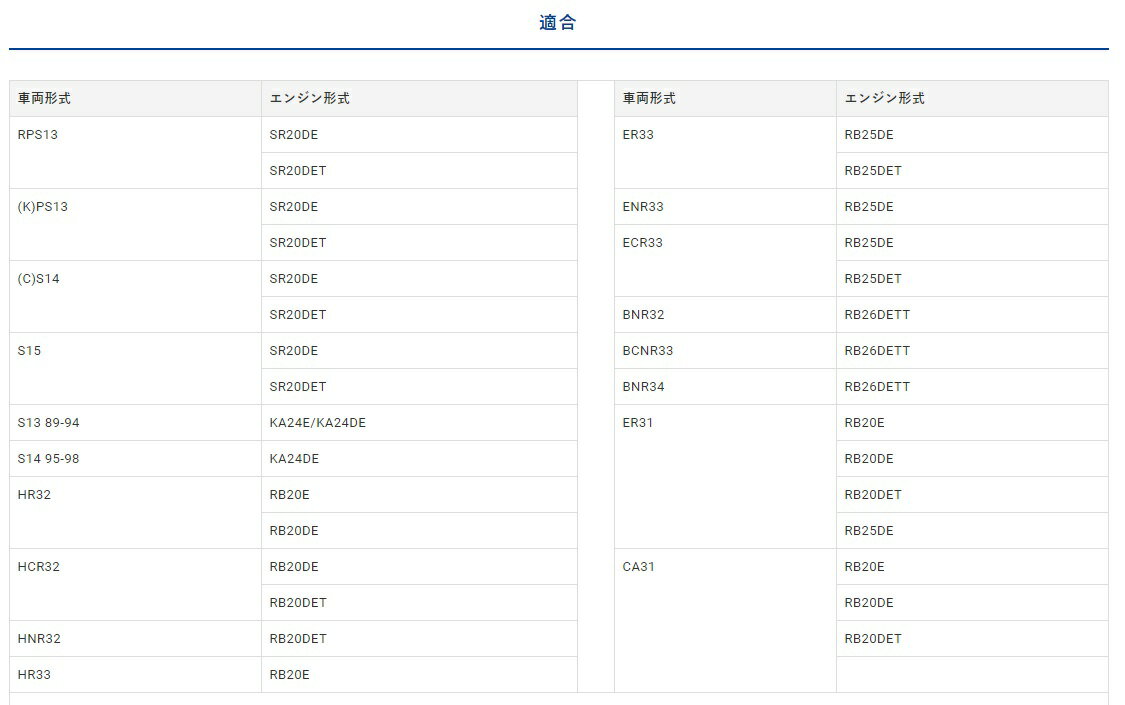Image resolution: width=1125 pixels, height=705 pixels.
Task: Select the (K)PS13 vehicle model cell
Action: pos(43,207)
